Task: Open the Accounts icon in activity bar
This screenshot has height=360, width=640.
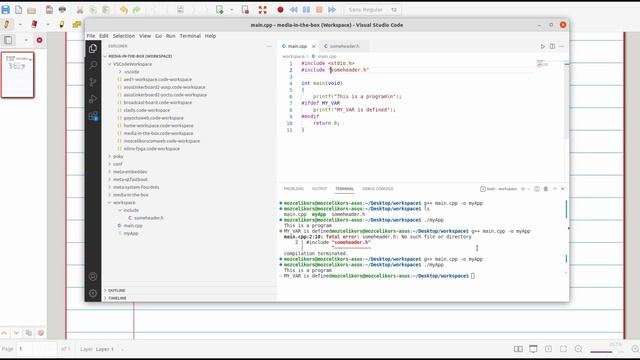Action: (93, 276)
